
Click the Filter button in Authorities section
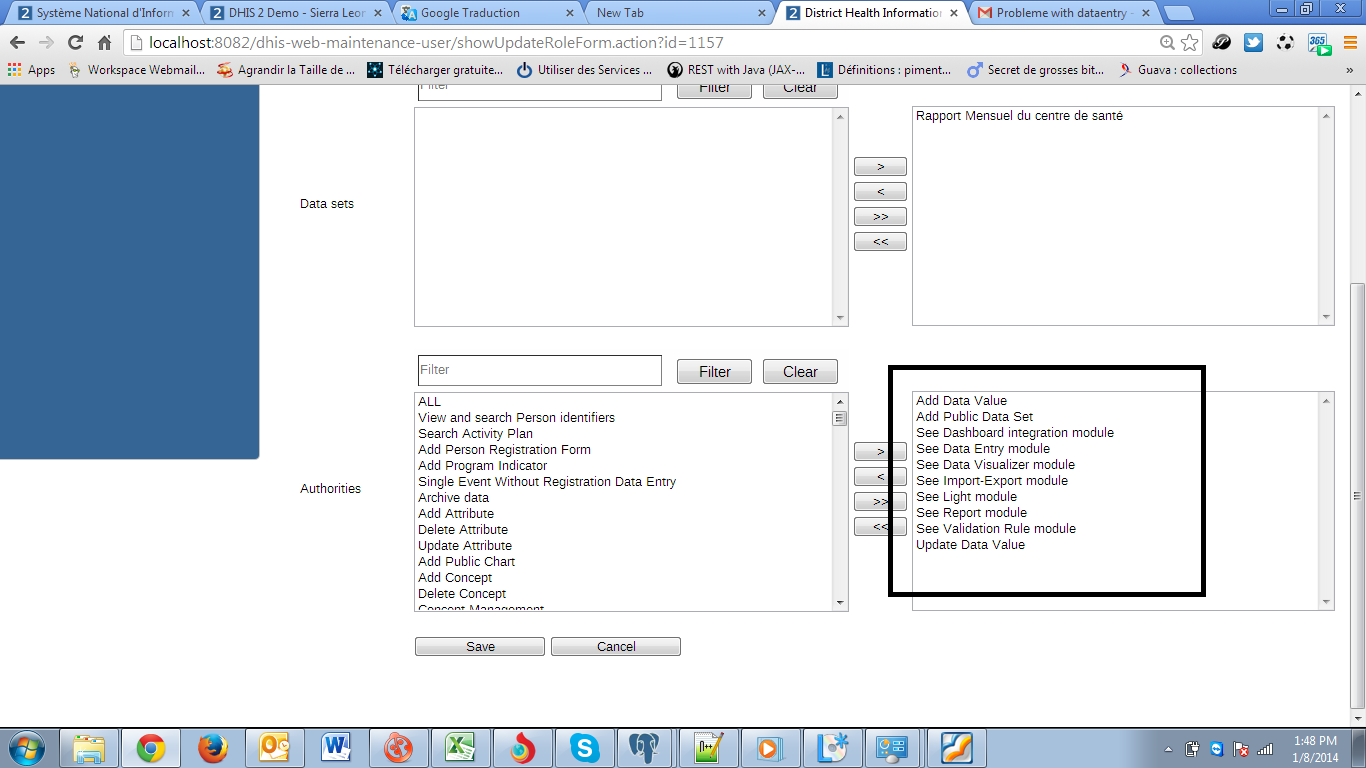(715, 372)
